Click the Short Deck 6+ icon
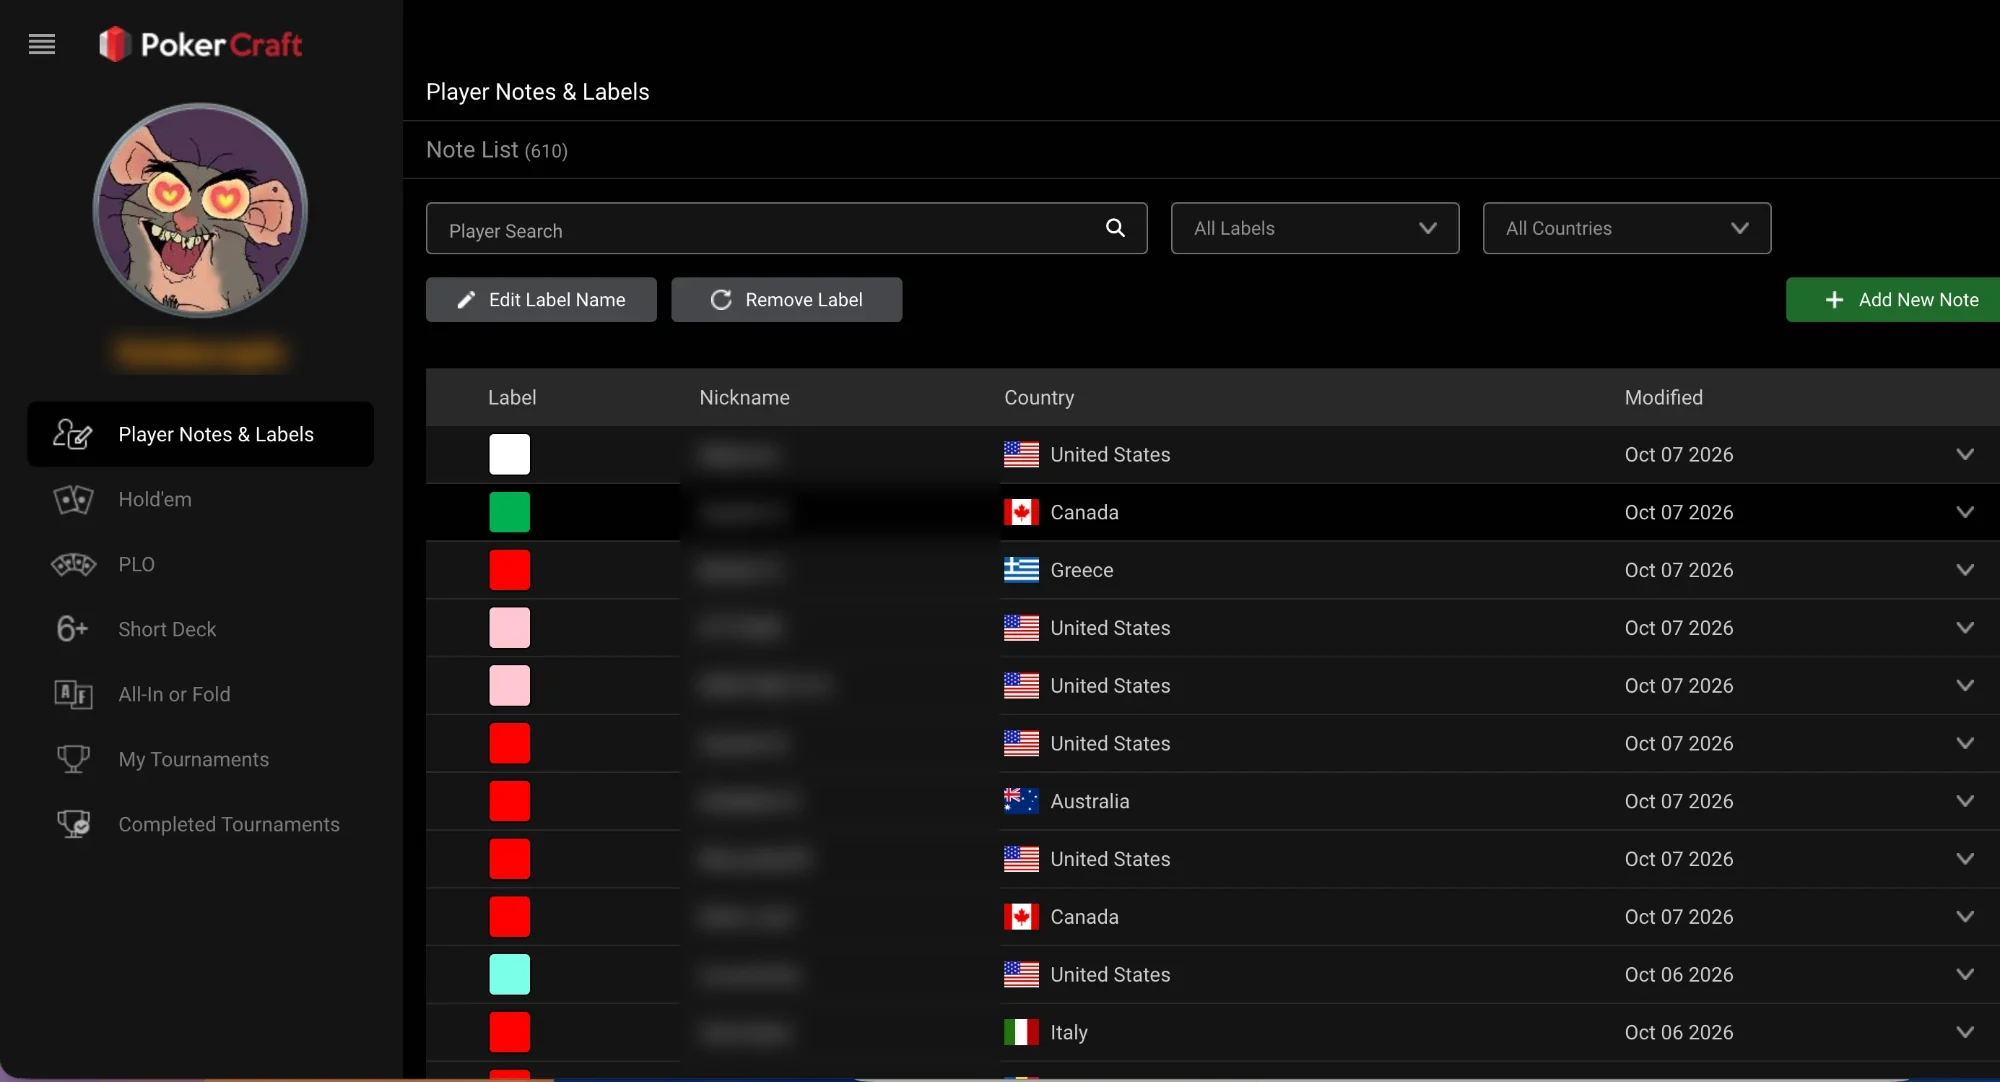This screenshot has width=2000, height=1082. click(x=72, y=629)
